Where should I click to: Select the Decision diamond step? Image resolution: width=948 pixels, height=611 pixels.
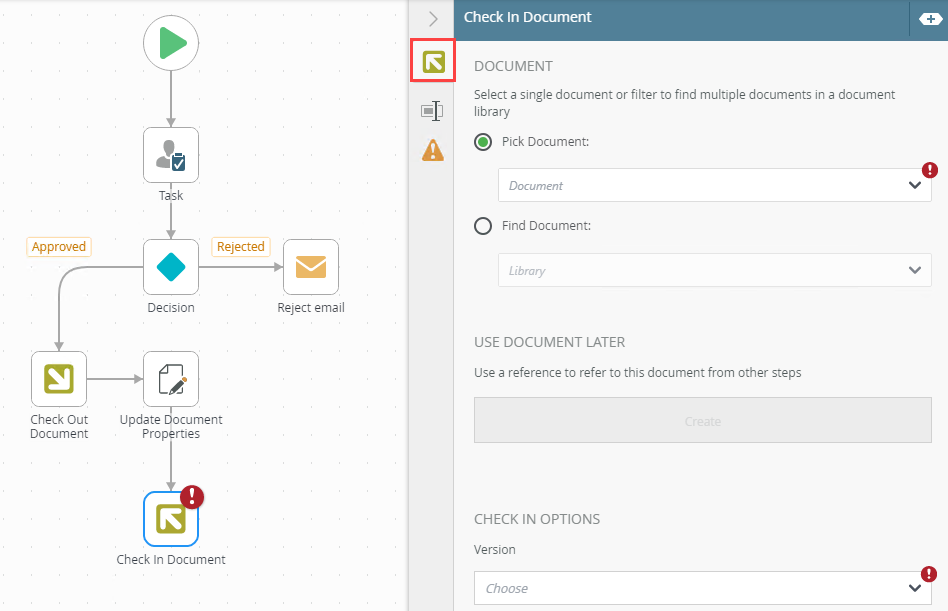click(171, 267)
